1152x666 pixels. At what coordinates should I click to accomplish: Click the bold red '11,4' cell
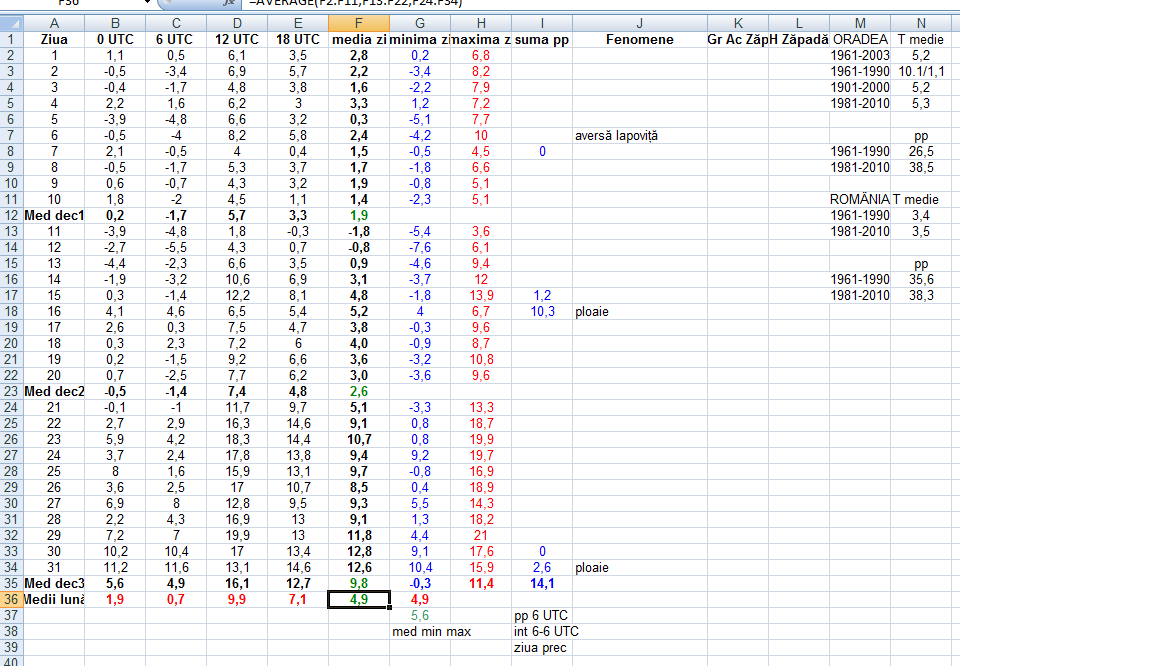[480, 583]
